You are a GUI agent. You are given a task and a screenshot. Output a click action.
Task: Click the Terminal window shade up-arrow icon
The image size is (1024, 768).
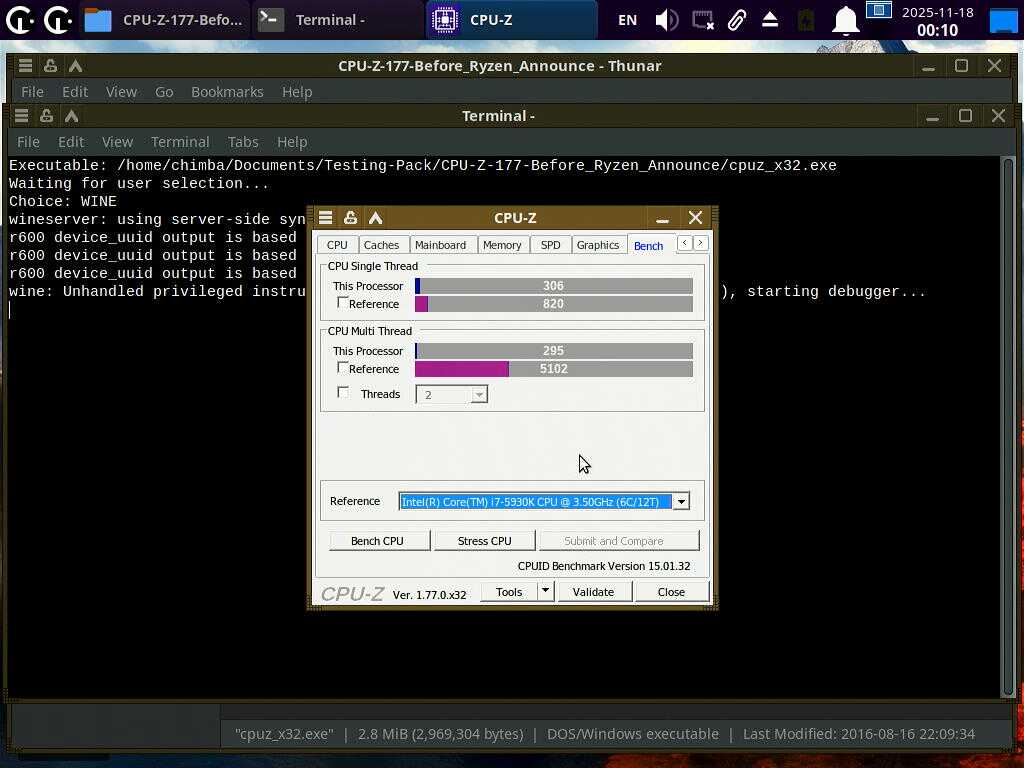coord(71,116)
